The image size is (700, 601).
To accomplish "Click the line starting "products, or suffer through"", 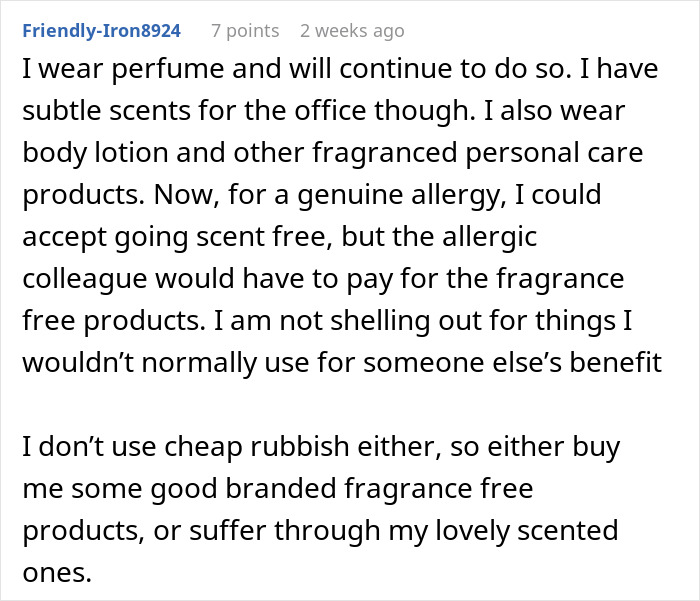I will [x=319, y=528].
